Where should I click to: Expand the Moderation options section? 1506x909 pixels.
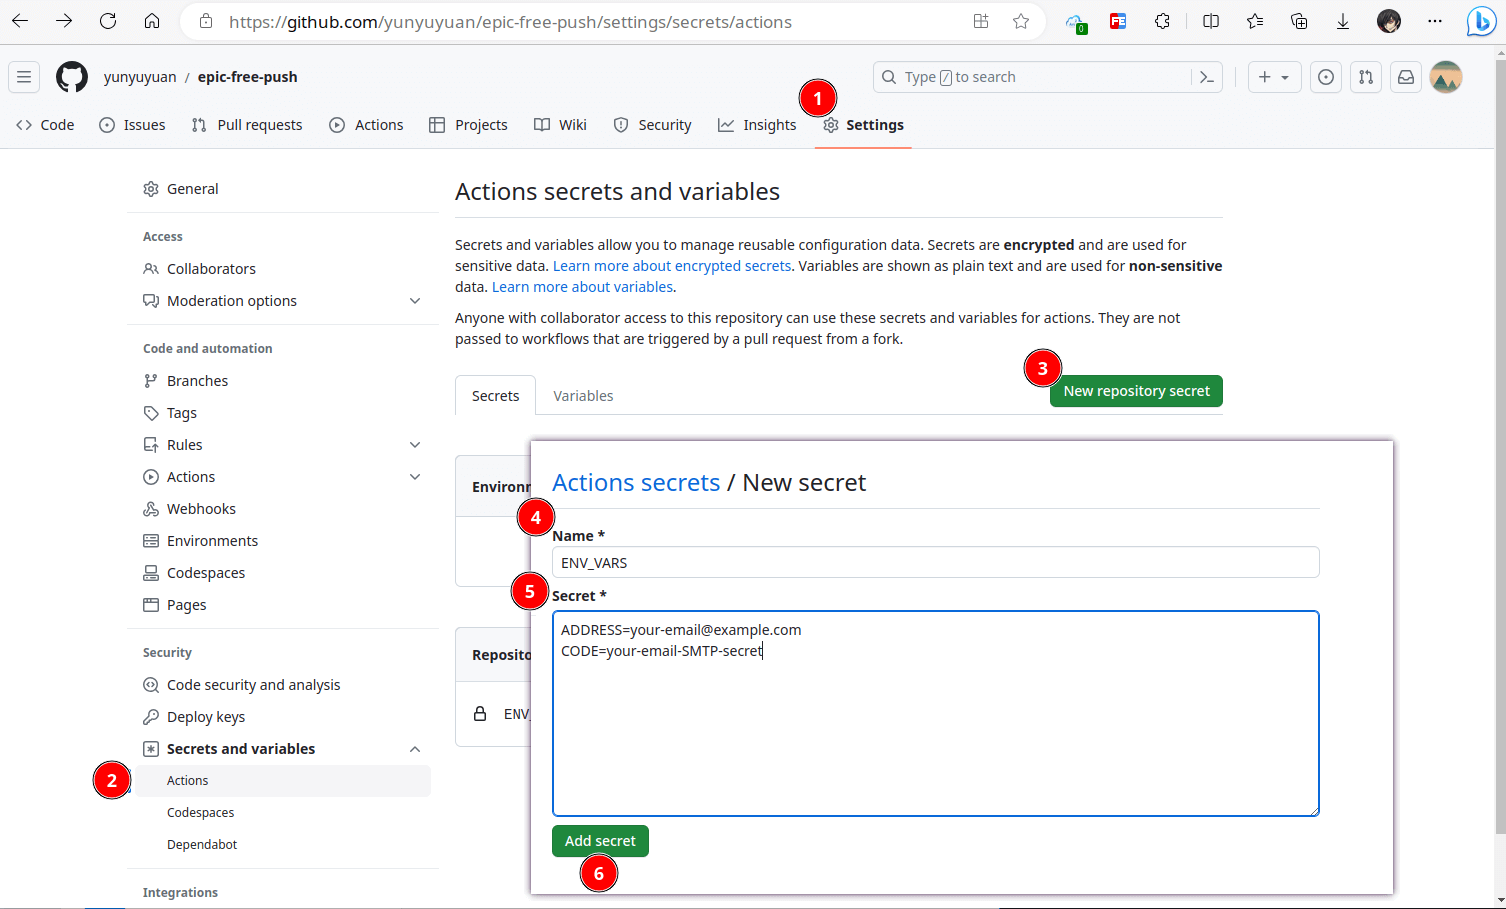pos(415,300)
